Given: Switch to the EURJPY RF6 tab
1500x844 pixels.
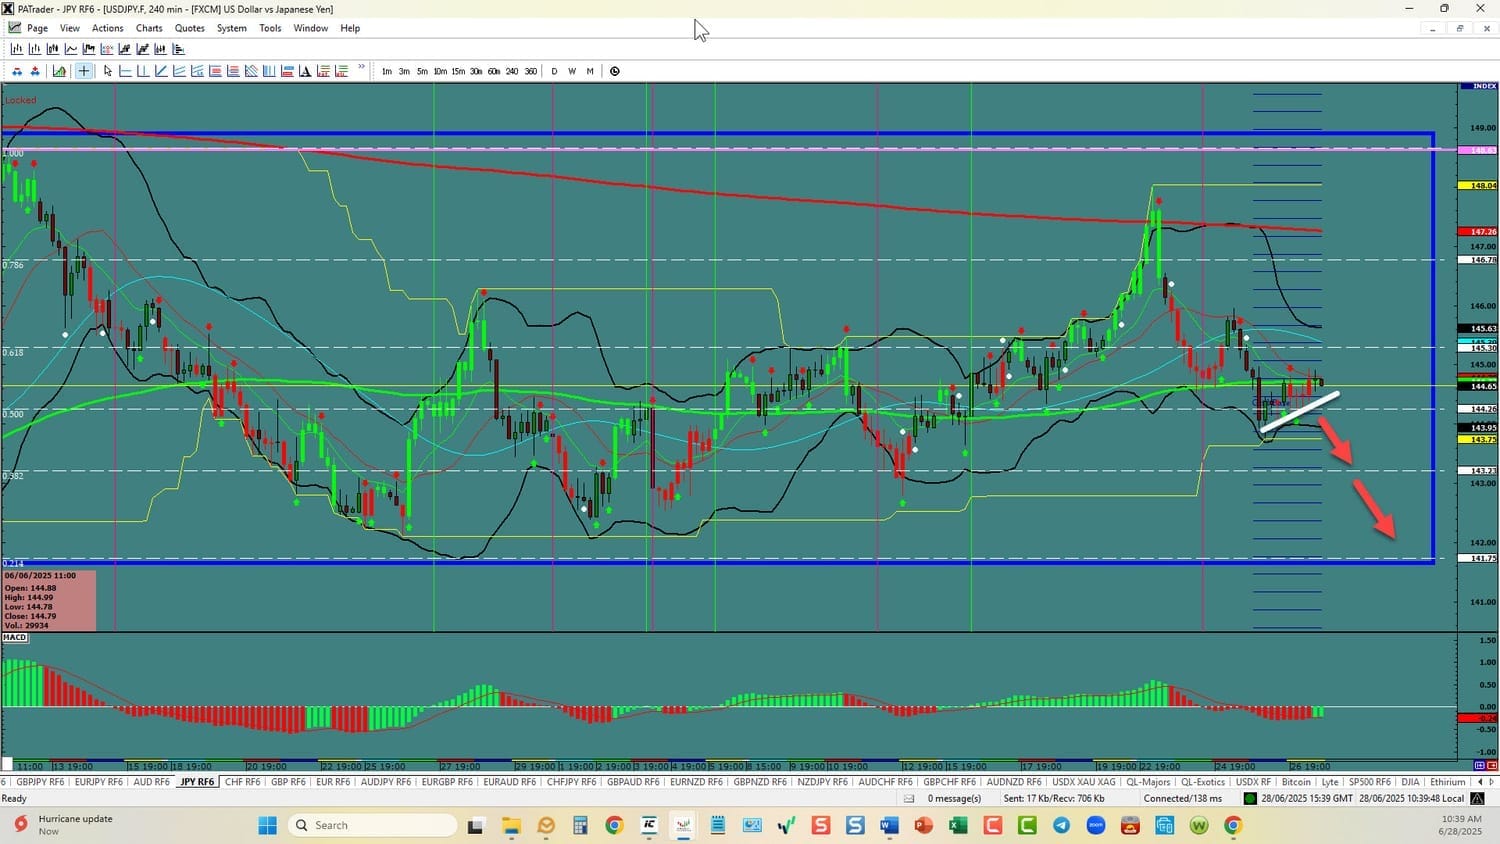Looking at the screenshot, I should [98, 782].
